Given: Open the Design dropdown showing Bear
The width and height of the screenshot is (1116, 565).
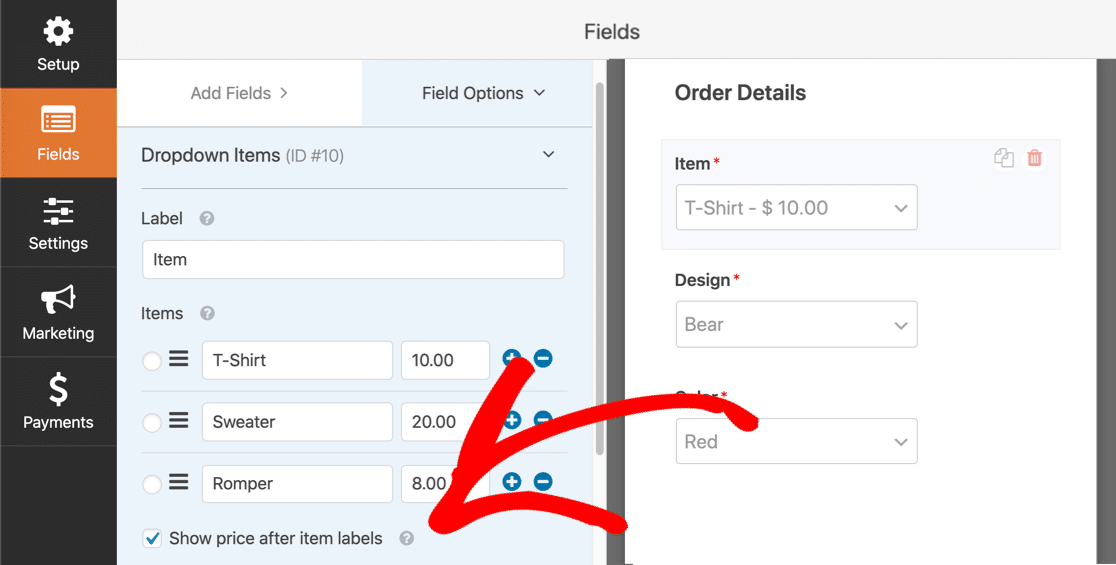Looking at the screenshot, I should point(796,324).
